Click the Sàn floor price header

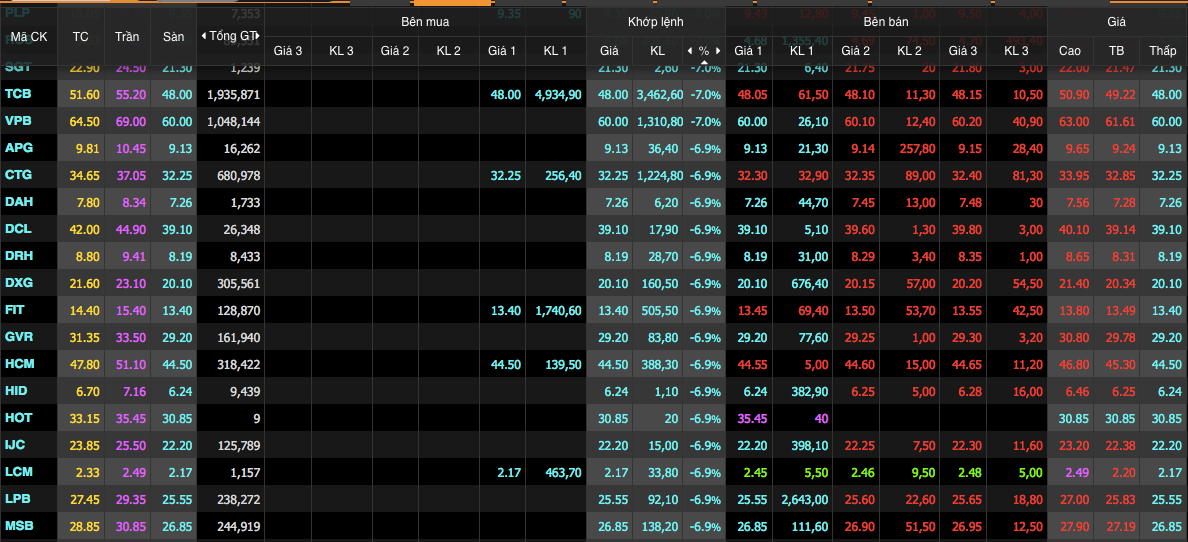(174, 36)
